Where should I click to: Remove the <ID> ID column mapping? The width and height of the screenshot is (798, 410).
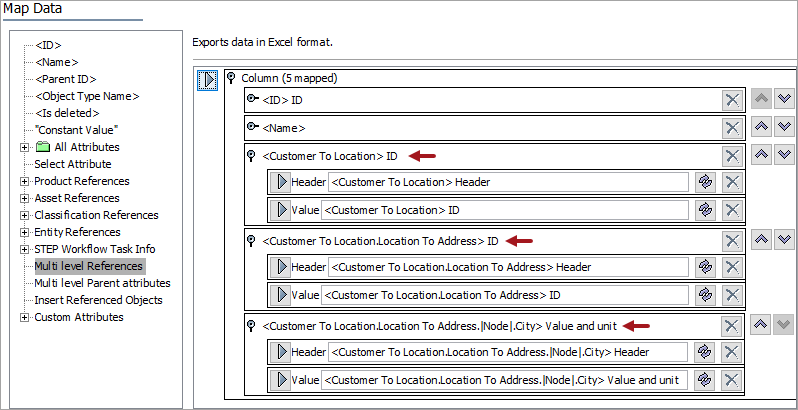coord(732,100)
